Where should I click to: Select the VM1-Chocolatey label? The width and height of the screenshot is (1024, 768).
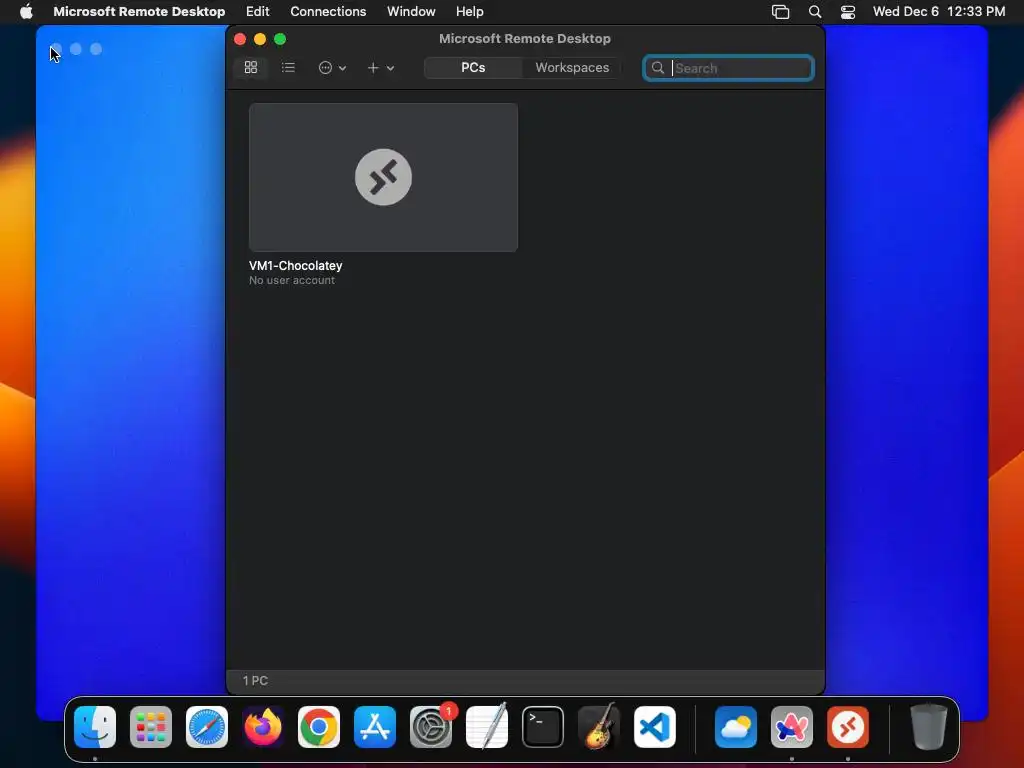[295, 266]
